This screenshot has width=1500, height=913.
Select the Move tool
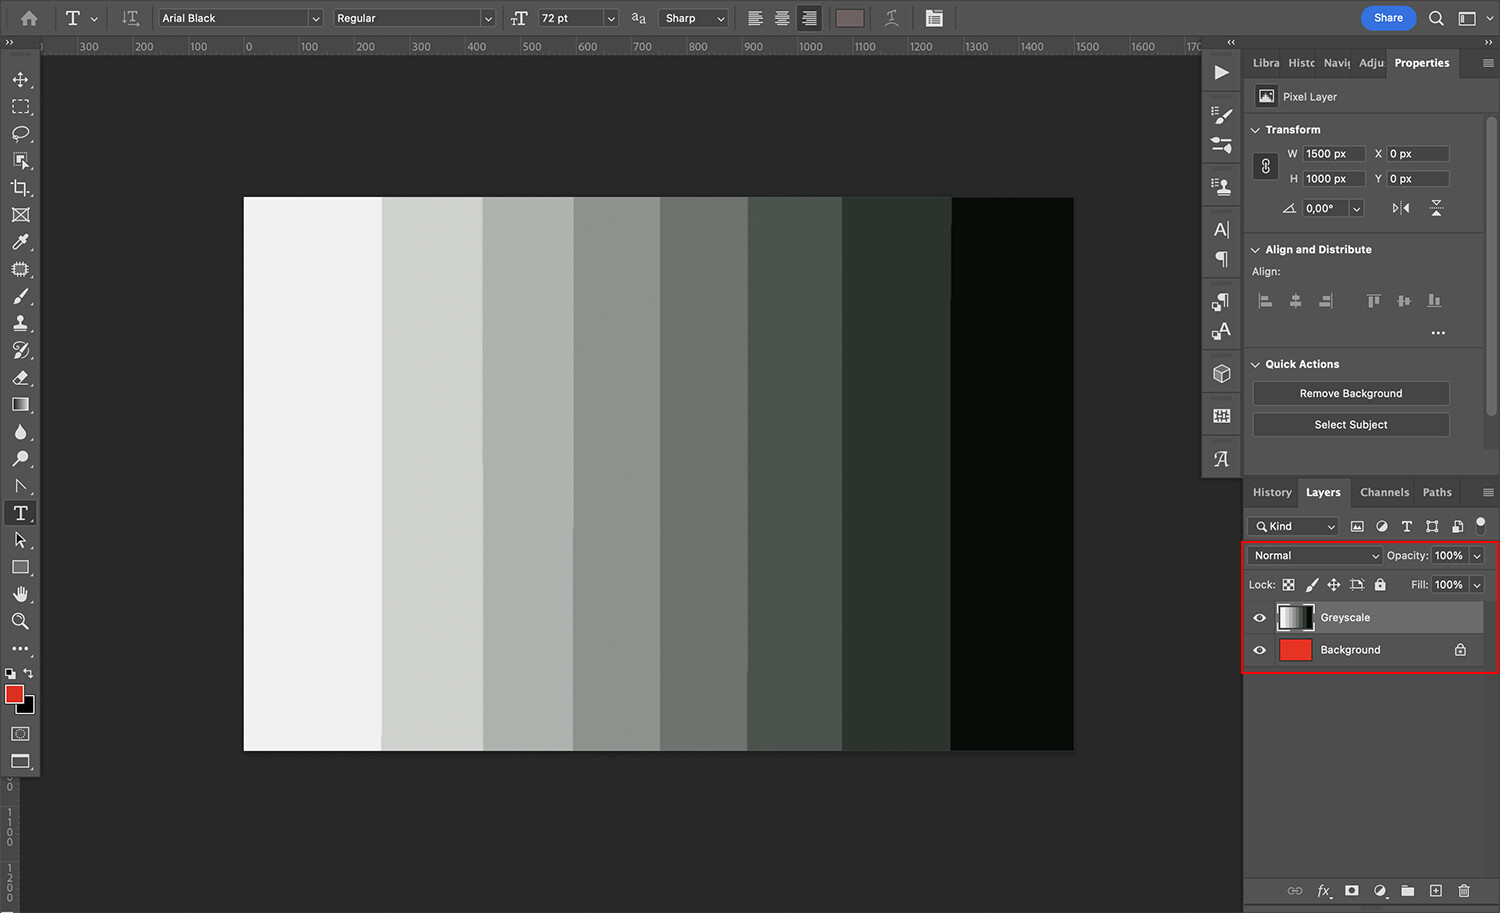(20, 79)
